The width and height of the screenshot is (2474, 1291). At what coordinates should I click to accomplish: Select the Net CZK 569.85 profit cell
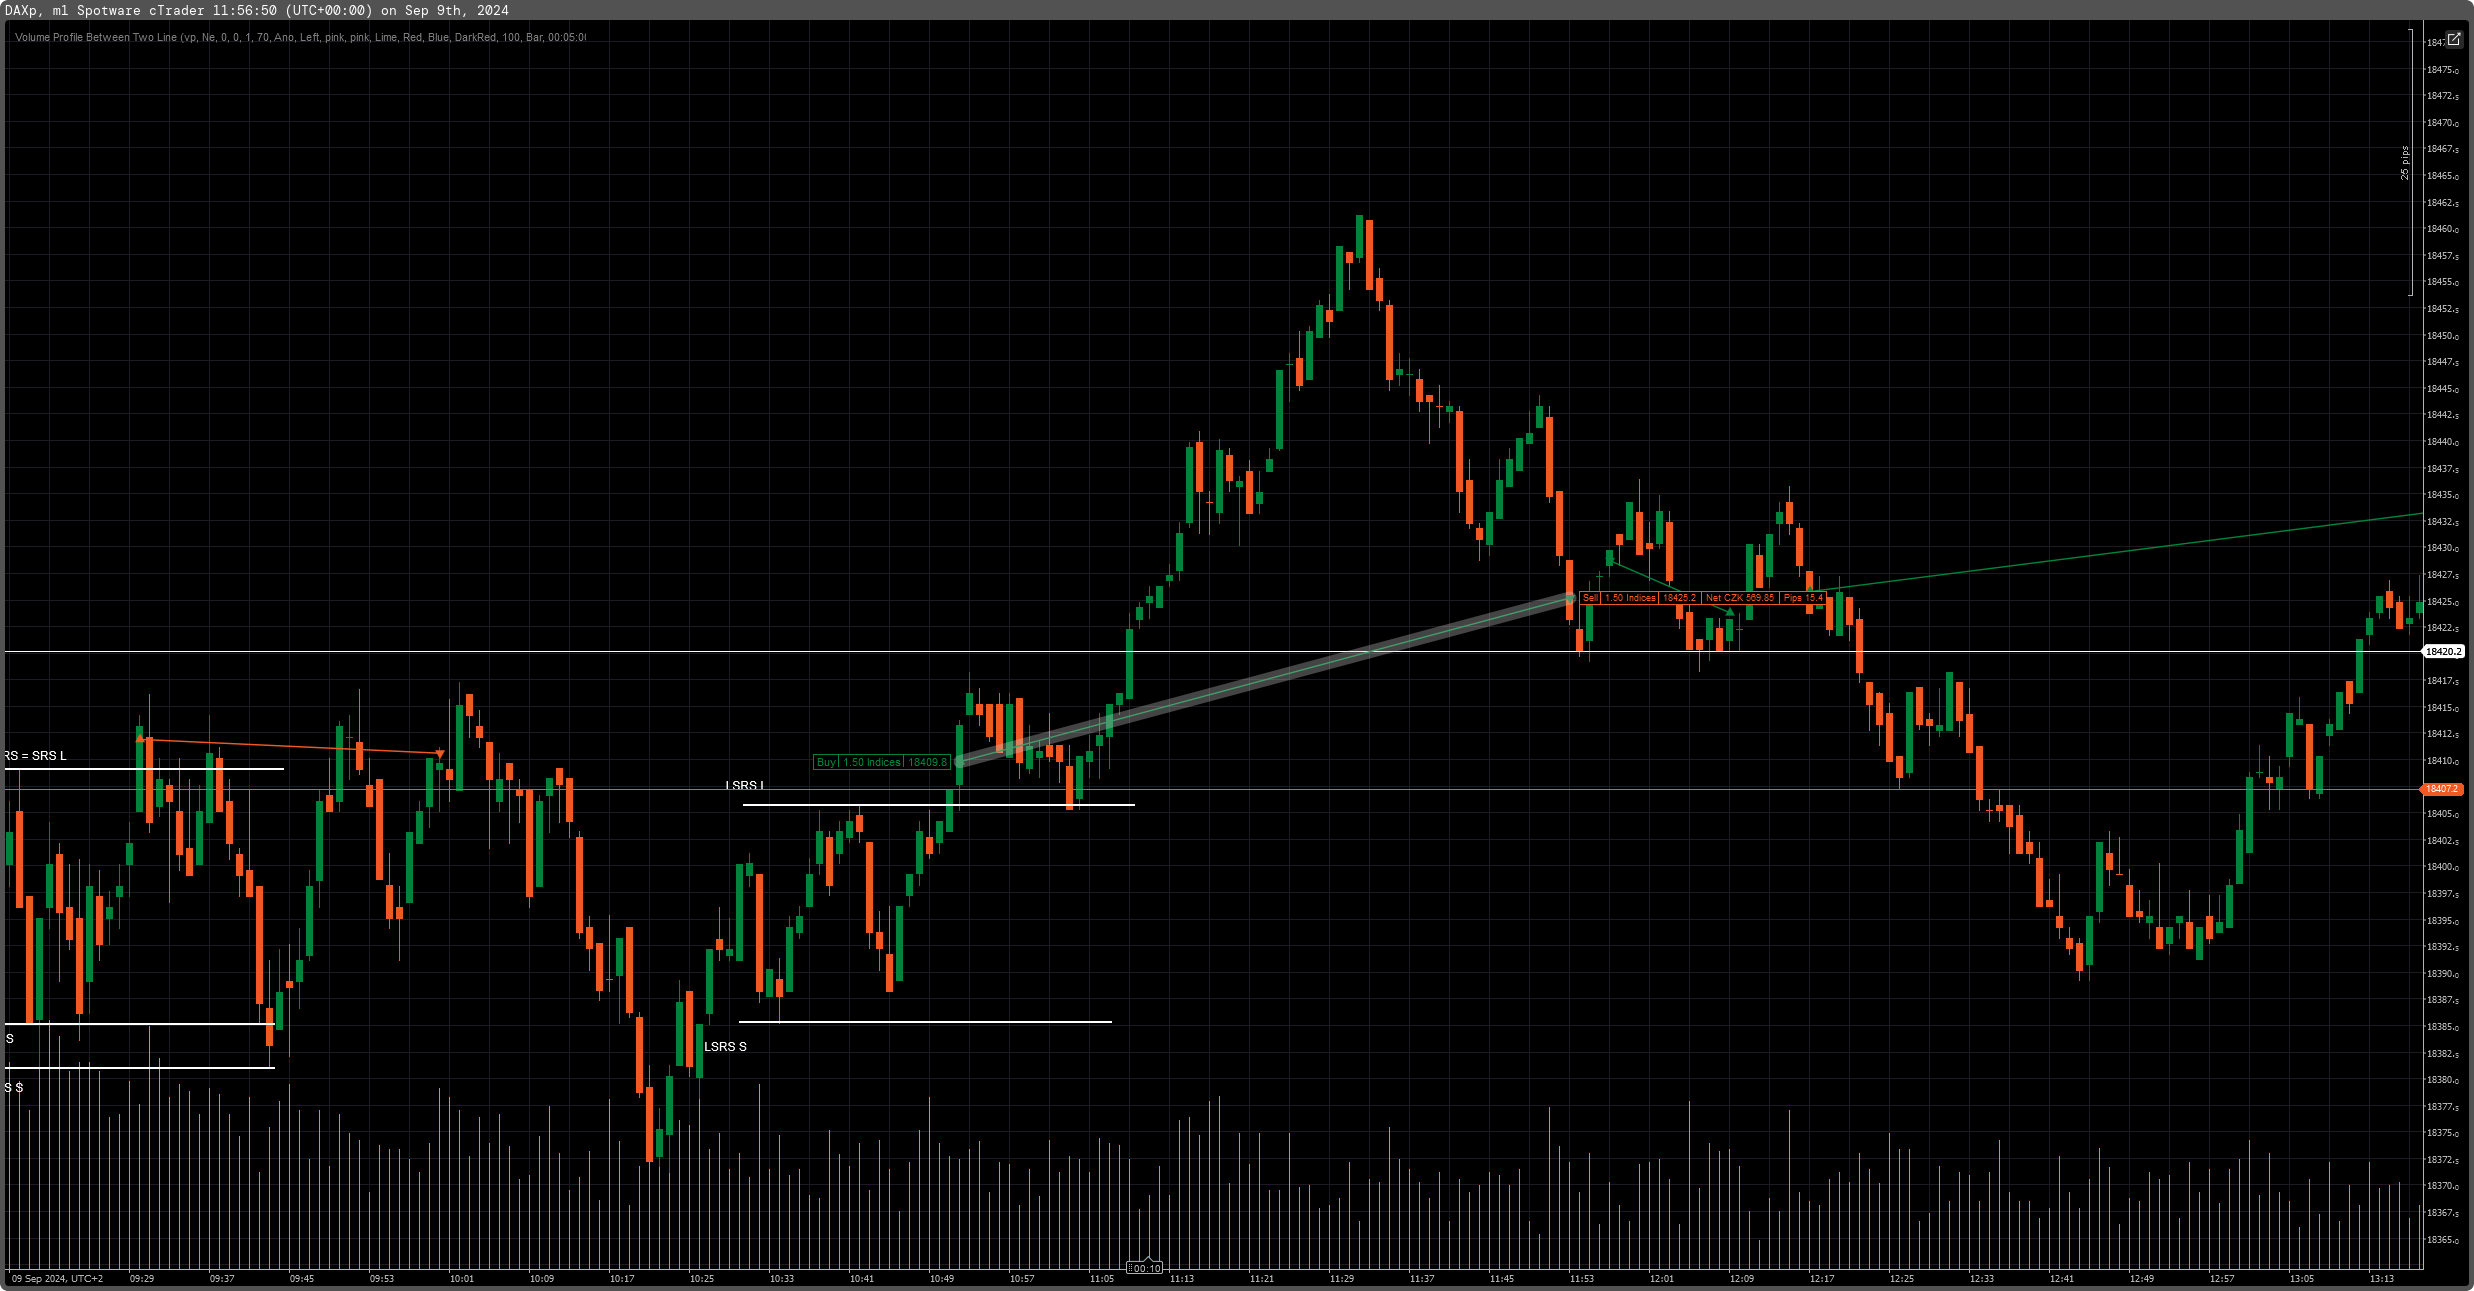click(1740, 598)
